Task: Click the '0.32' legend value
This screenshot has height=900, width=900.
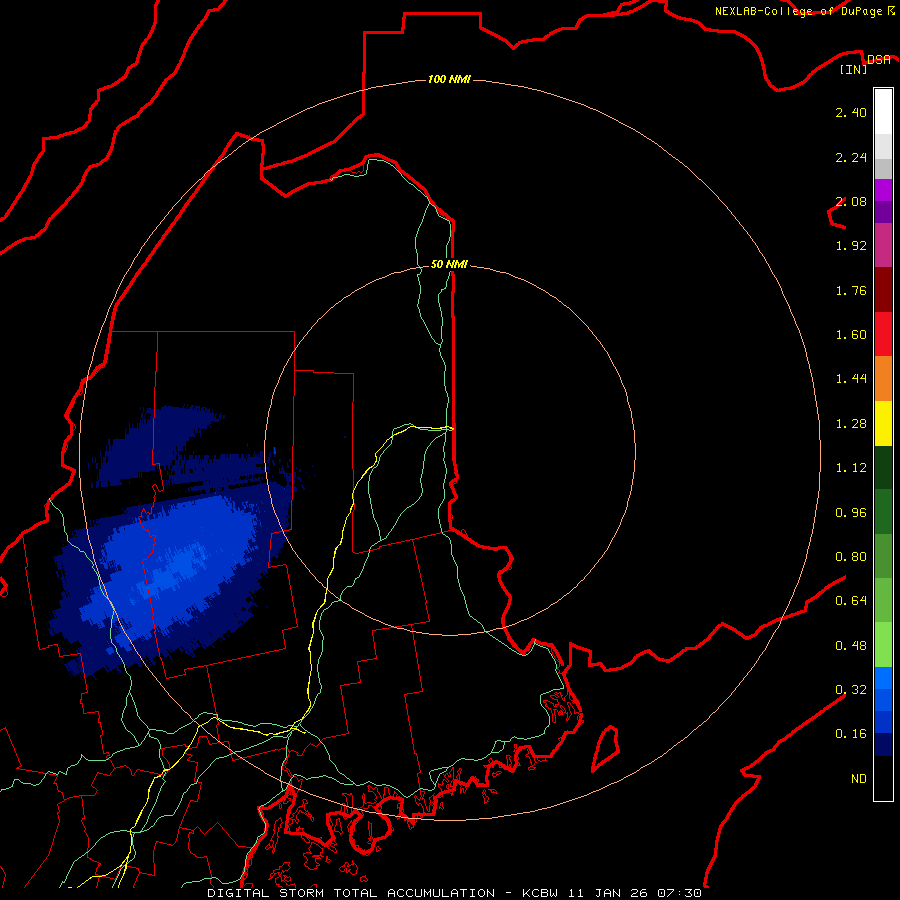Action: pos(851,690)
